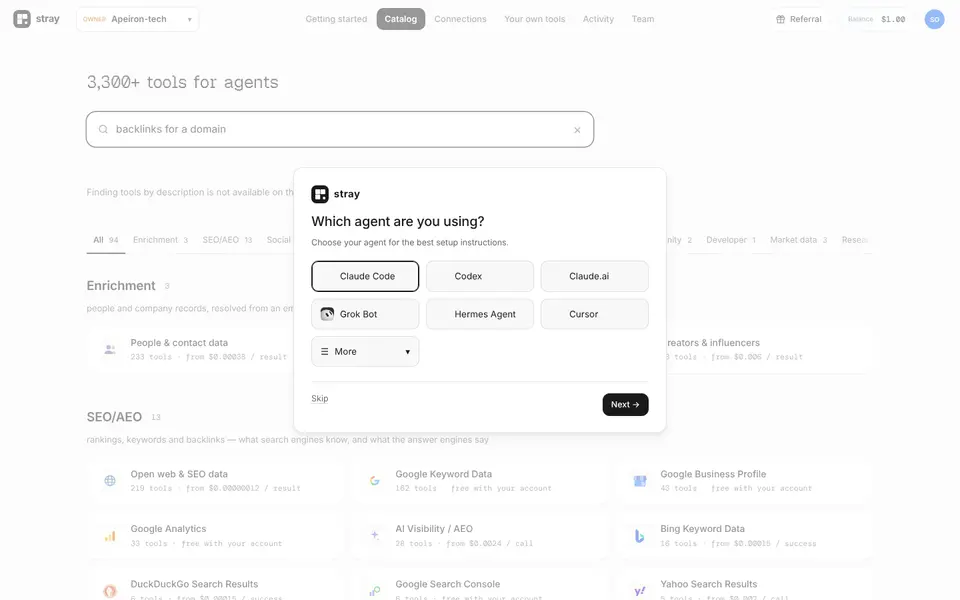Choose Hermes Agent option

479,314
